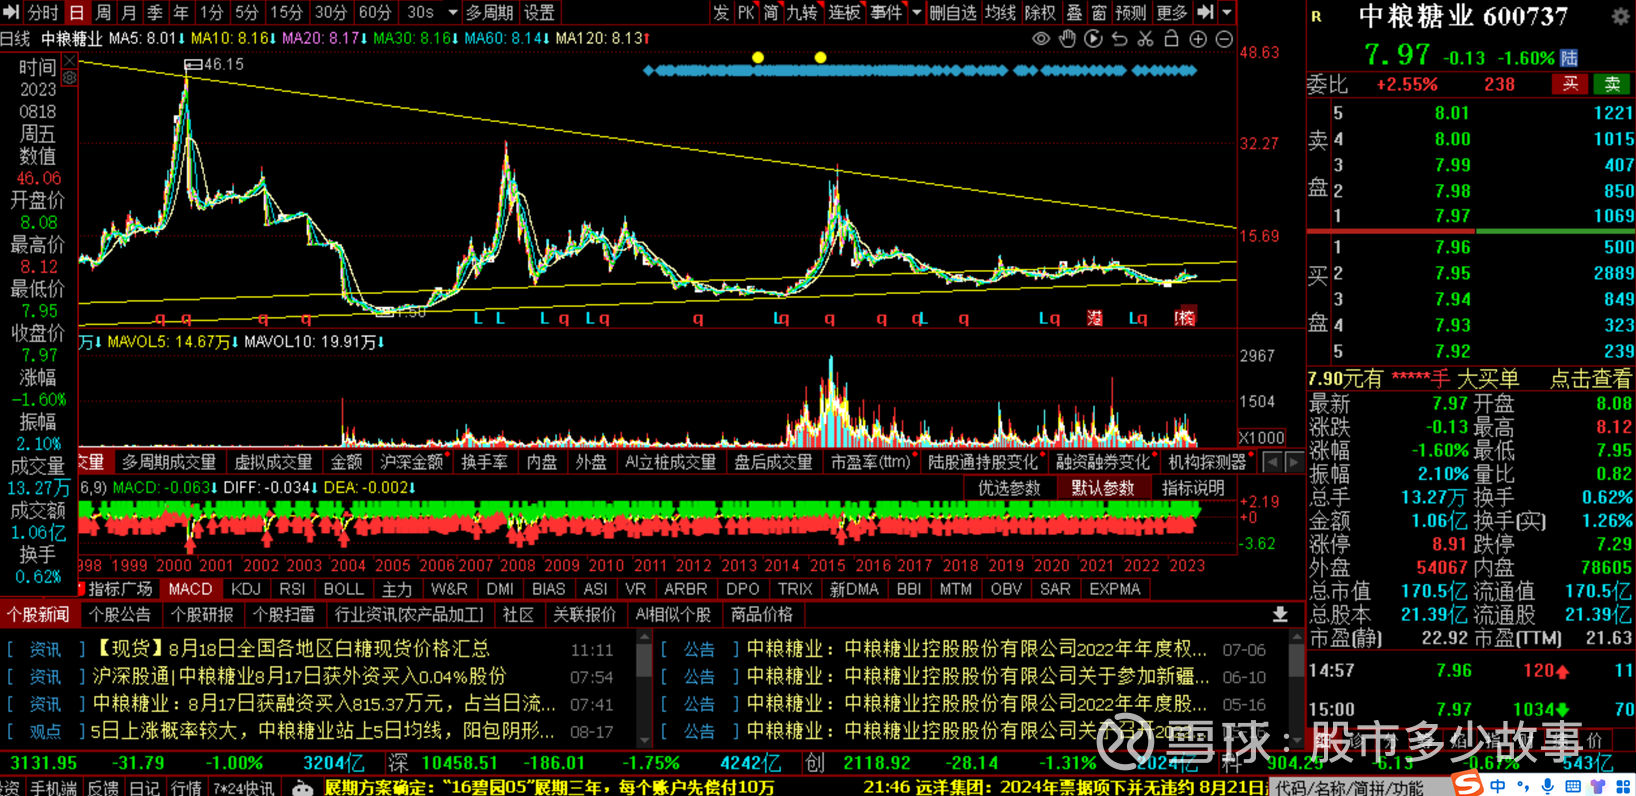Click the green 卖 sell button
The height and width of the screenshot is (796, 1636).
[1612, 84]
